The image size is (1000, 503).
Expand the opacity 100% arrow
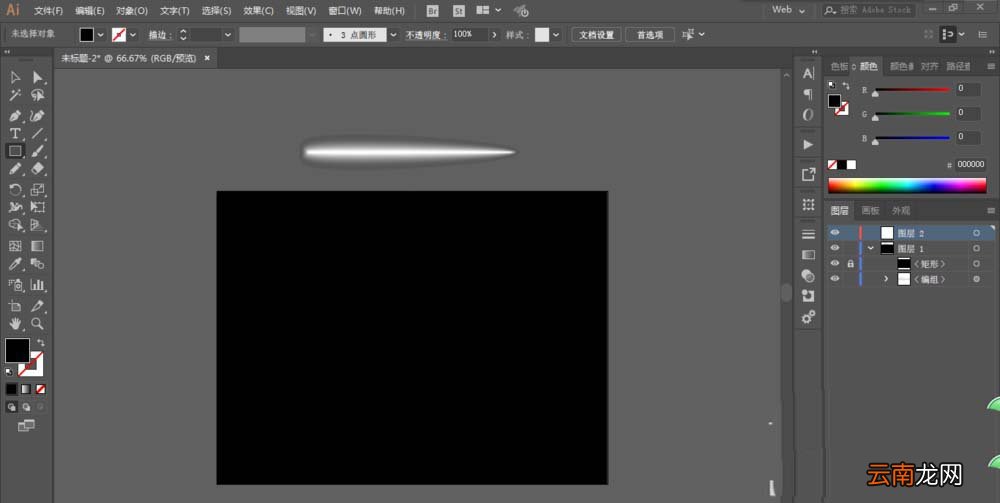click(494, 35)
